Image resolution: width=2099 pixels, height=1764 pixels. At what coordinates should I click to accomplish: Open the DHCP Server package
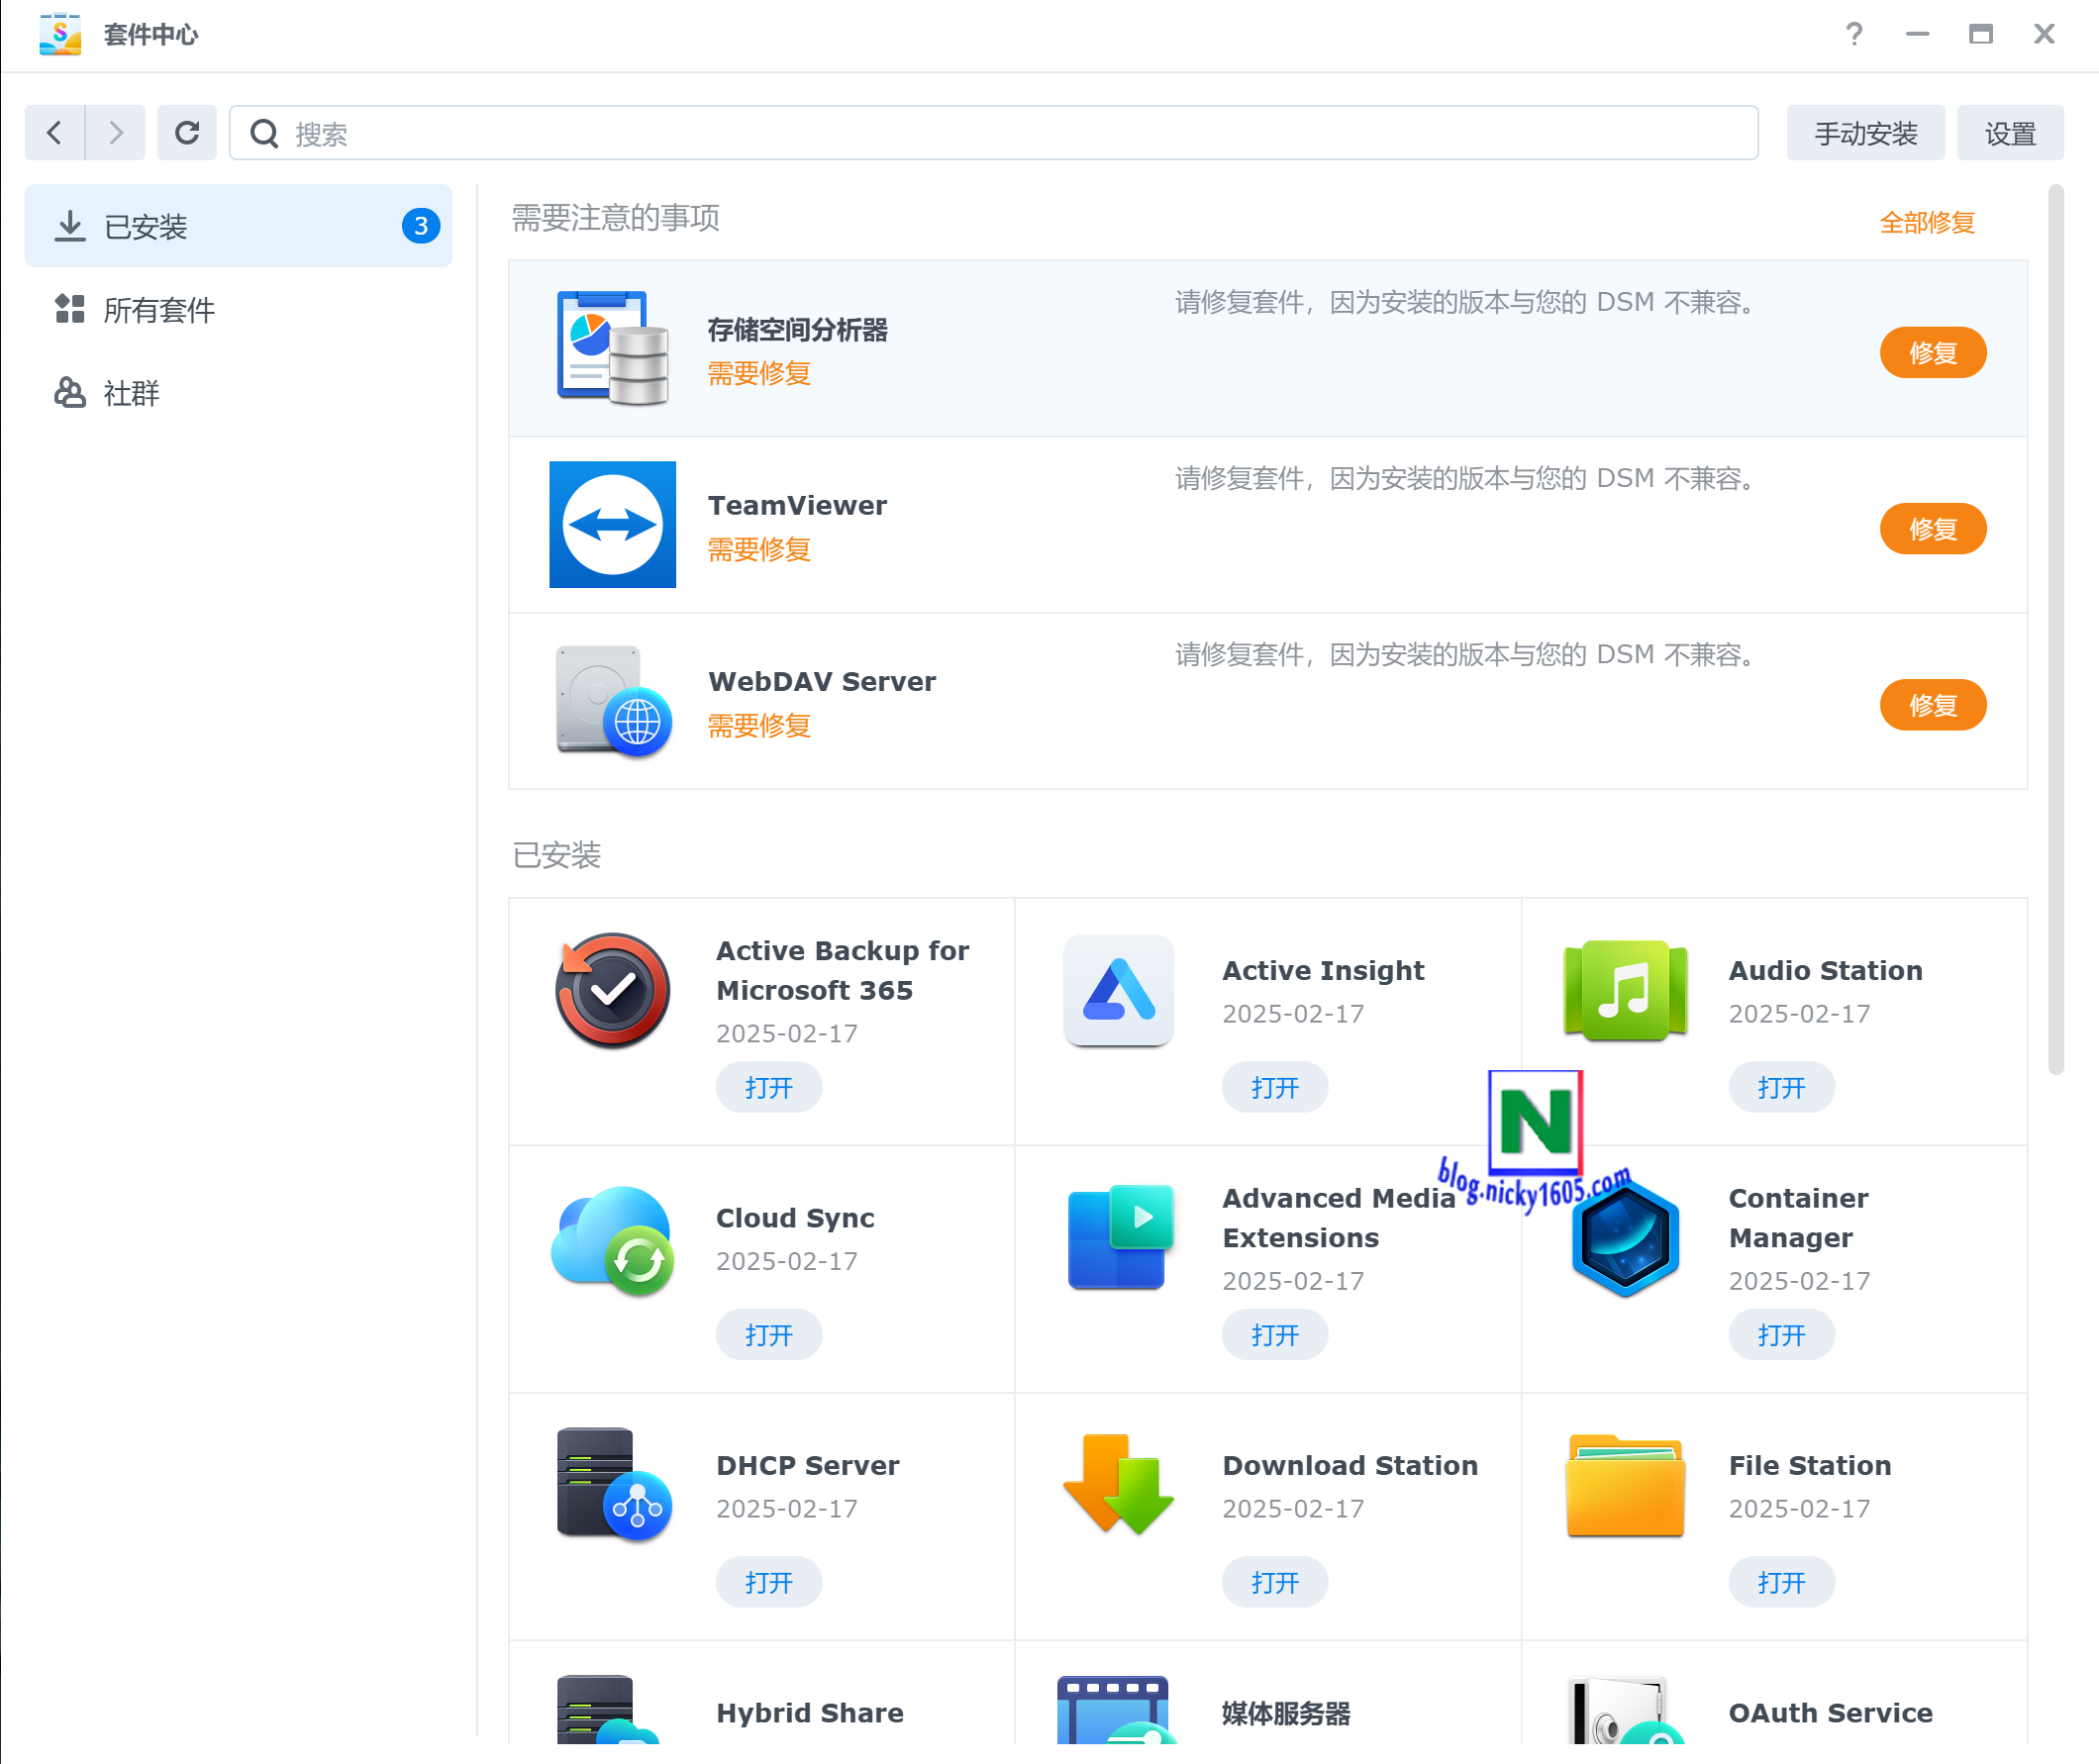click(x=768, y=1582)
